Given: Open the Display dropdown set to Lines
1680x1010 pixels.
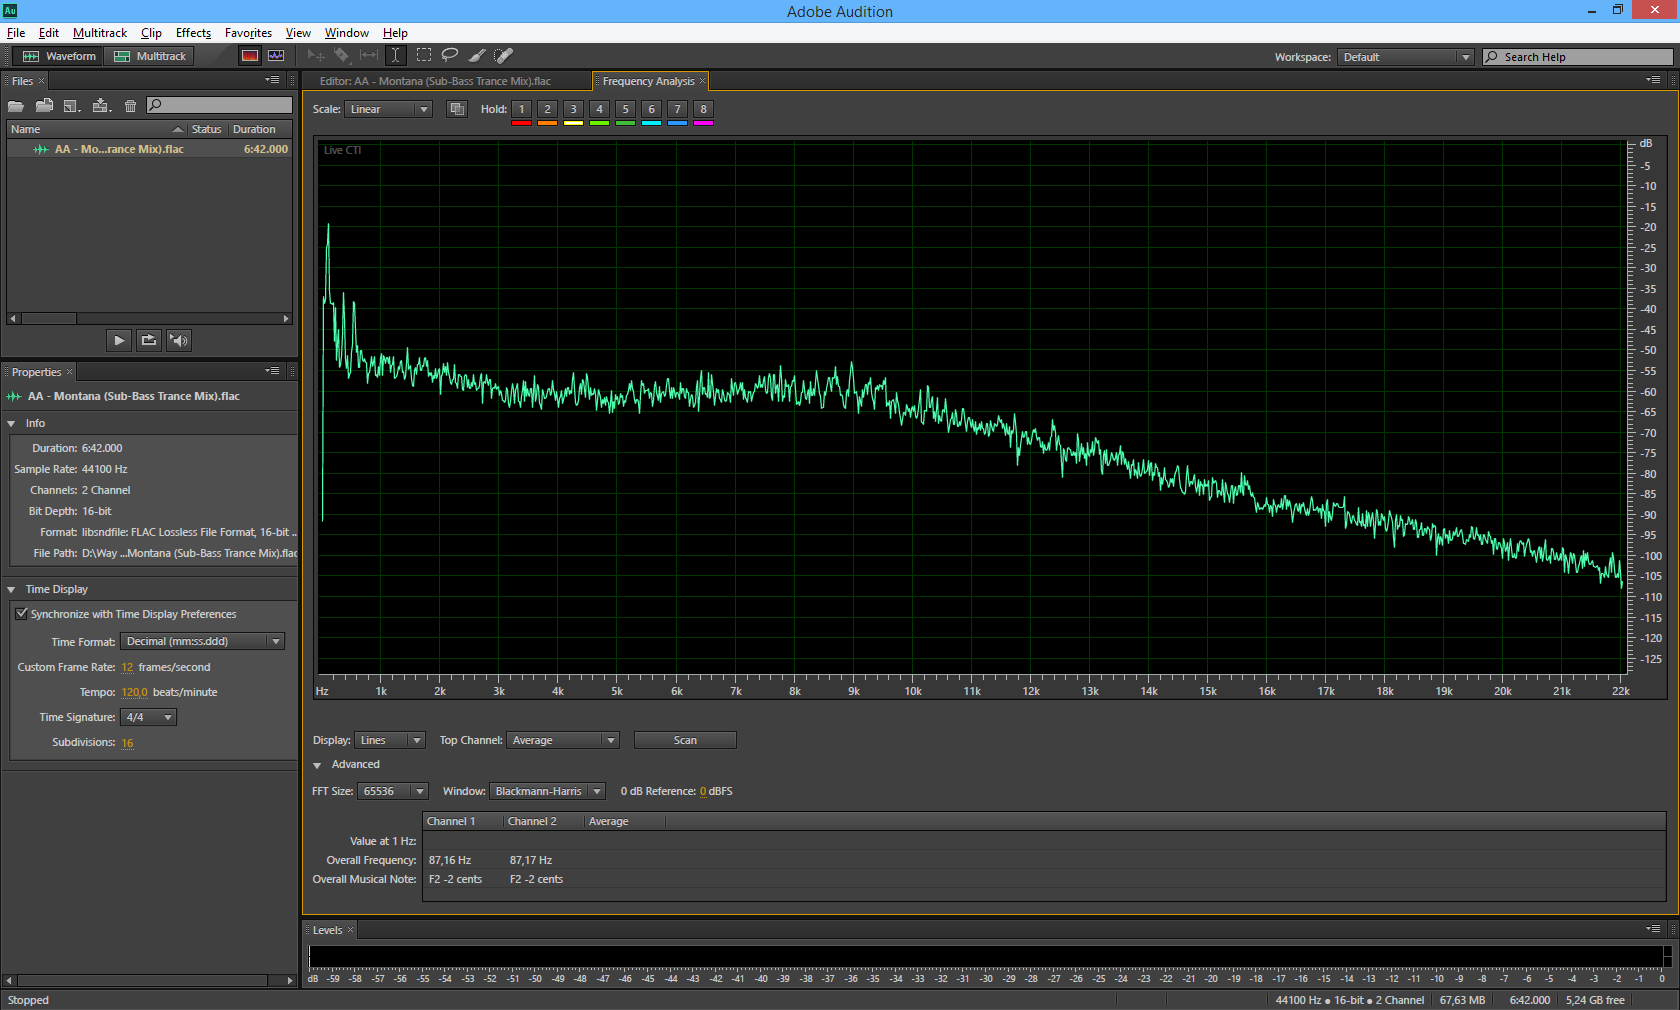Looking at the screenshot, I should (390, 740).
